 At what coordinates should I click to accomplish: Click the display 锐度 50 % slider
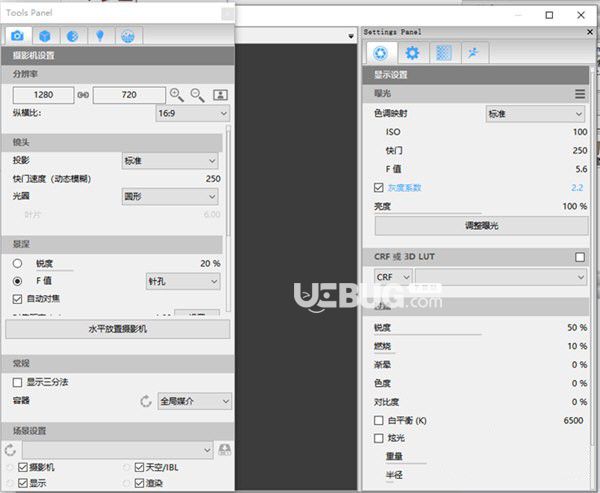481,328
